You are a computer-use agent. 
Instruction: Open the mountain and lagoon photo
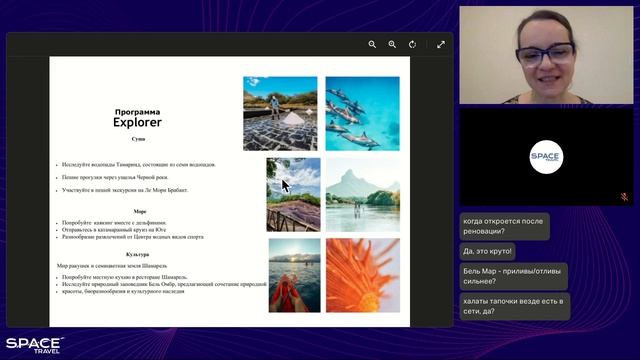pyautogui.click(x=363, y=195)
